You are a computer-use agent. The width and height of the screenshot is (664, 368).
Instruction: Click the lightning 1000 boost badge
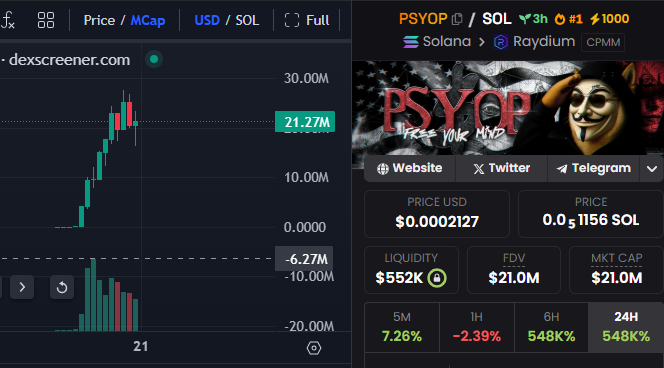pyautogui.click(x=609, y=19)
